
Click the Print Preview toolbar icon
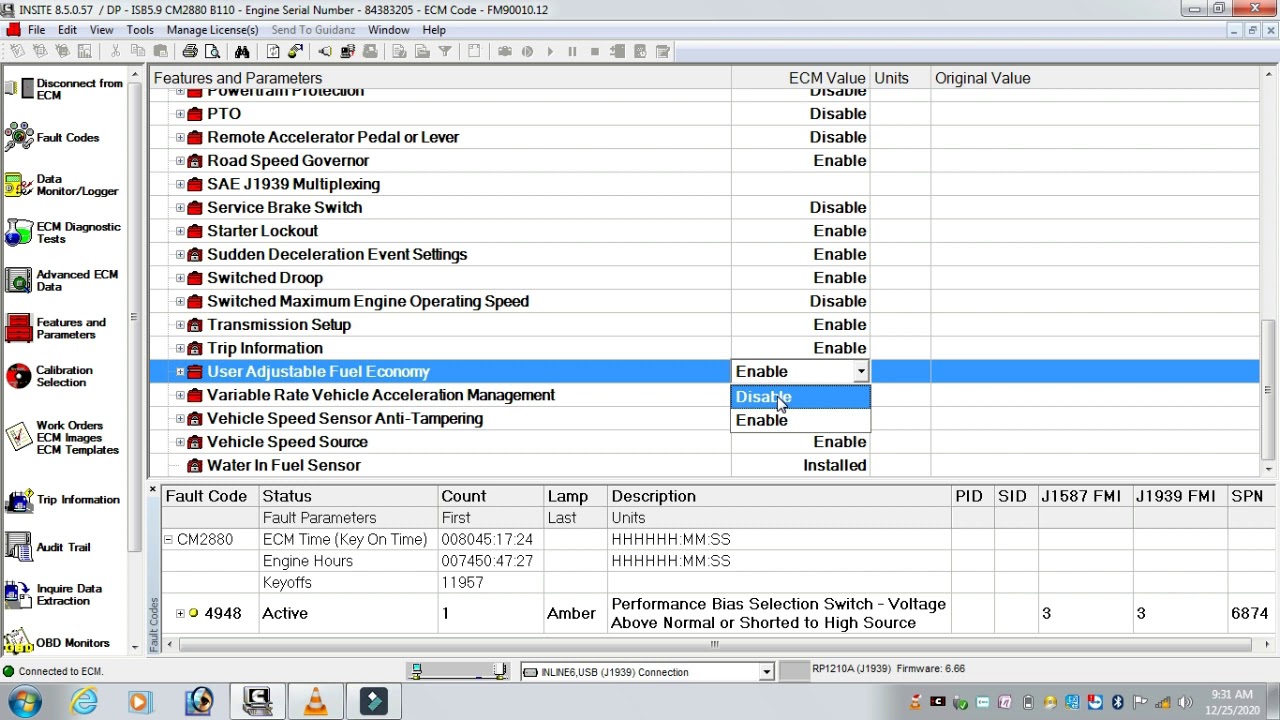pos(212,51)
